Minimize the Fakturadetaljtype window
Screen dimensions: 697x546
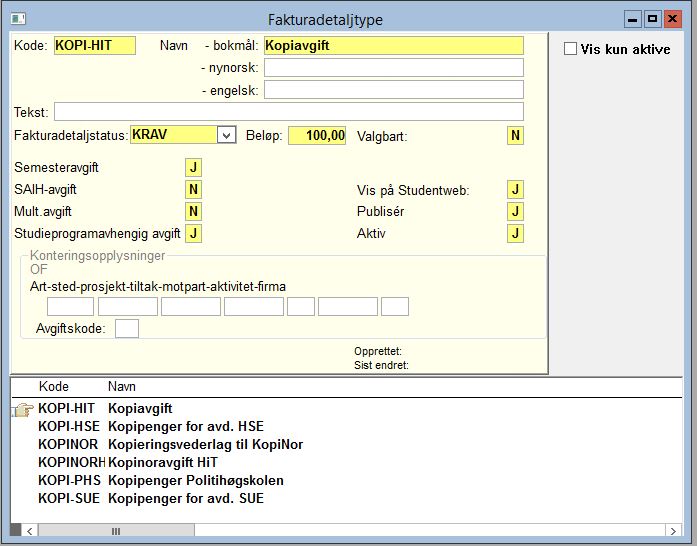tap(632, 20)
